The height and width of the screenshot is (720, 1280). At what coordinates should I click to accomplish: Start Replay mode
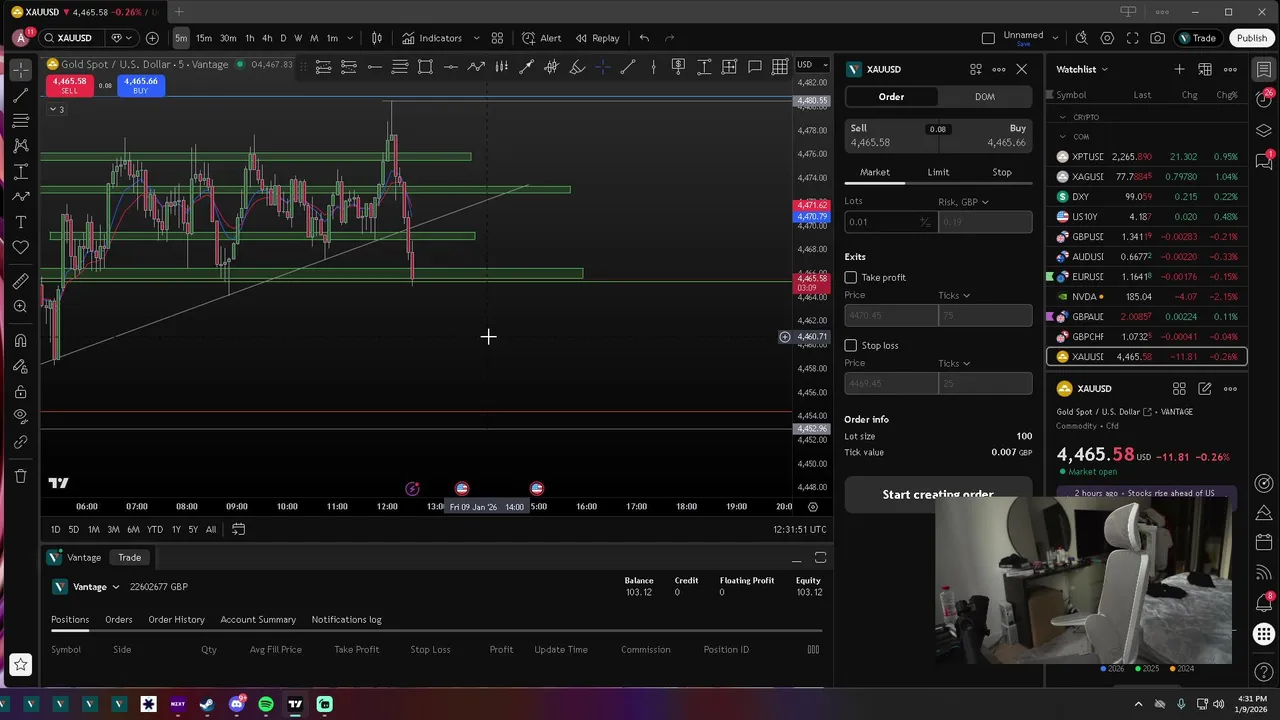(x=597, y=38)
